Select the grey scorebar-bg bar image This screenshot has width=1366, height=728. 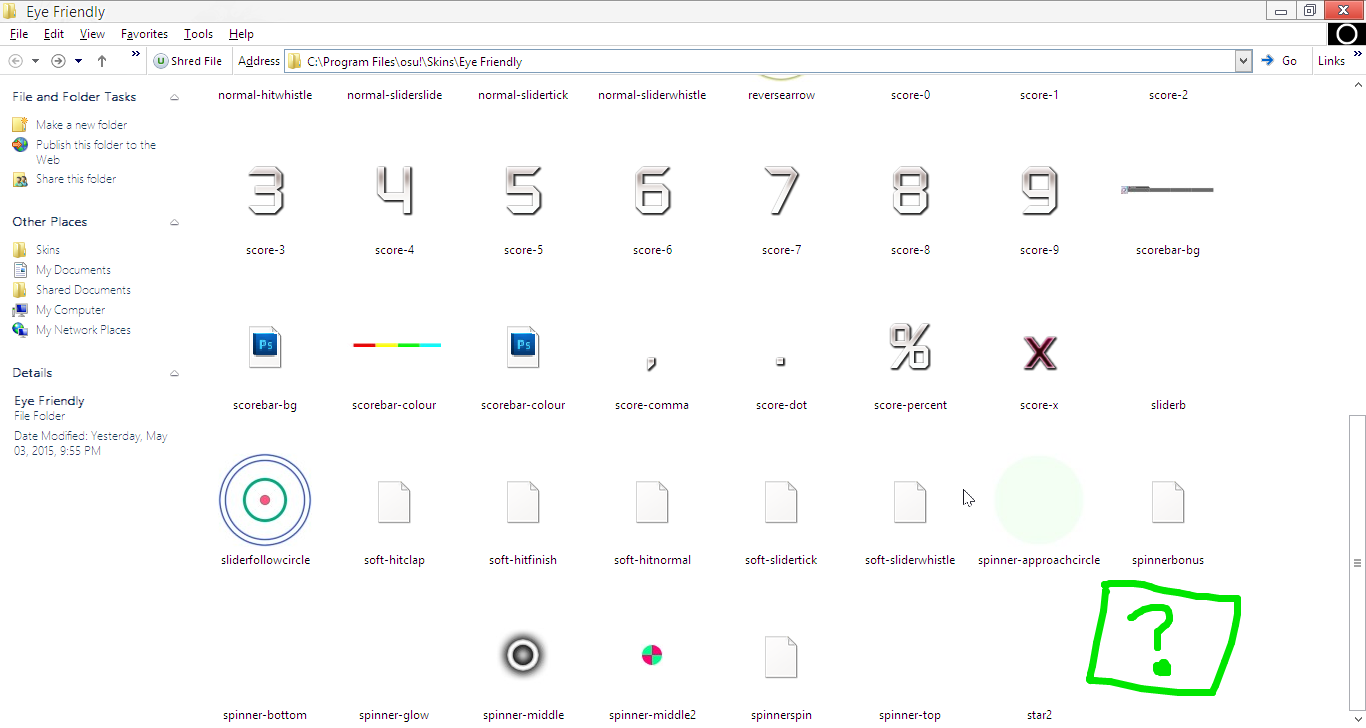tap(1168, 189)
